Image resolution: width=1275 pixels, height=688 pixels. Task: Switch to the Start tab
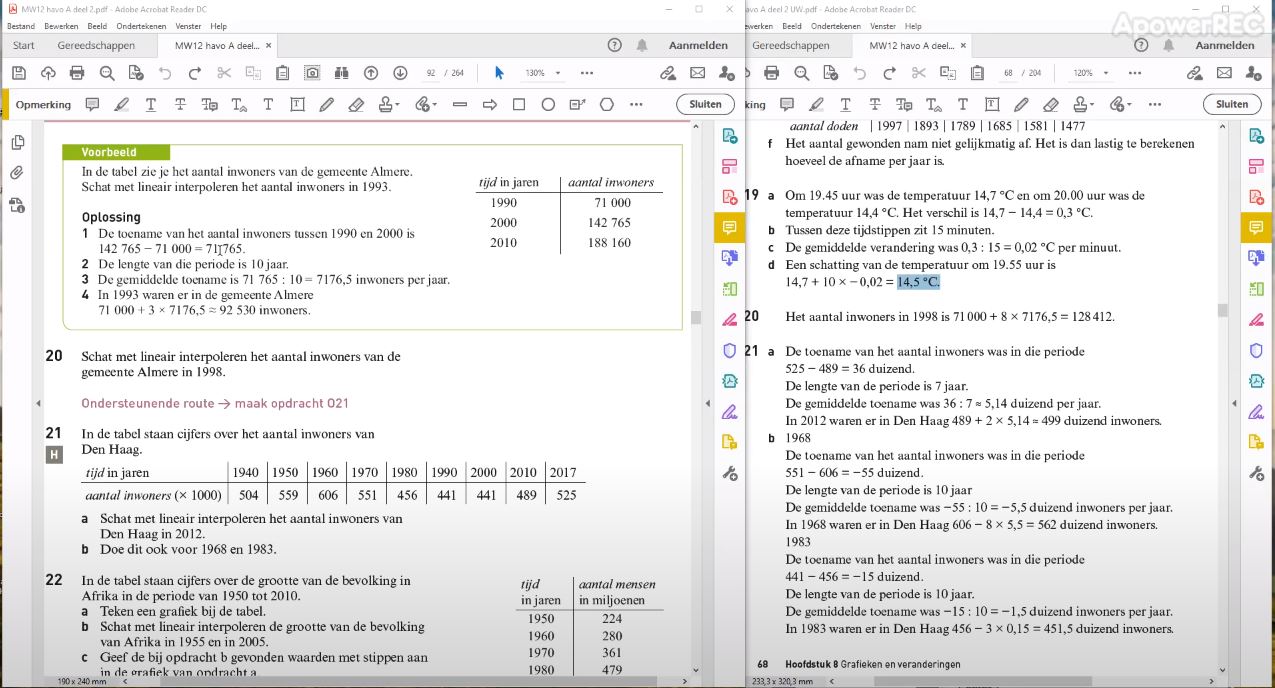coord(24,45)
